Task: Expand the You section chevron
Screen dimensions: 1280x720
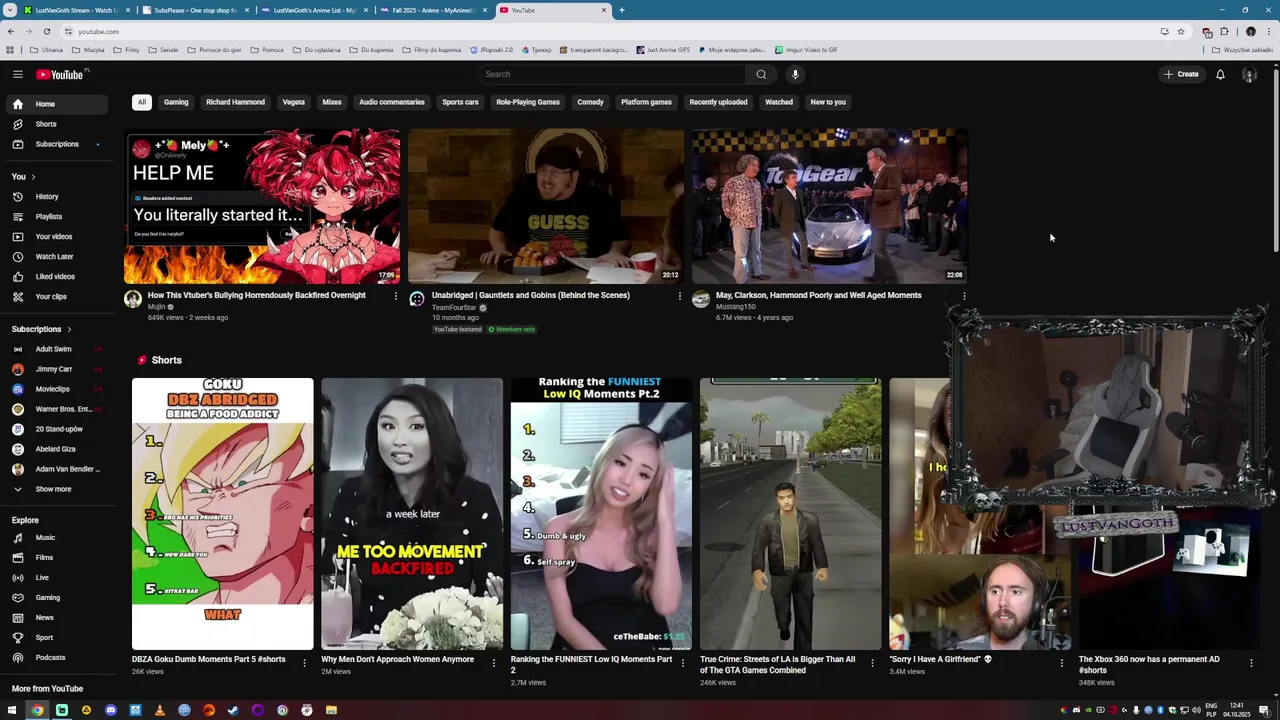Action: [x=33, y=177]
